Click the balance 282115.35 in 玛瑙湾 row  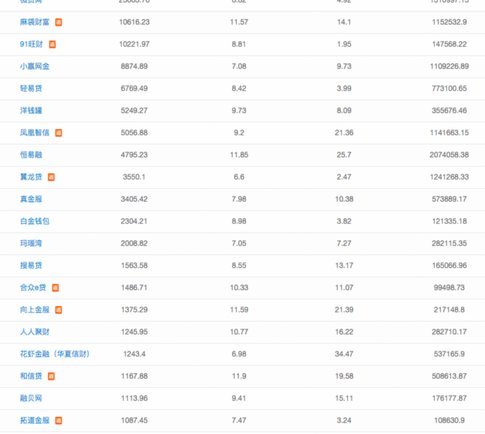tap(449, 243)
